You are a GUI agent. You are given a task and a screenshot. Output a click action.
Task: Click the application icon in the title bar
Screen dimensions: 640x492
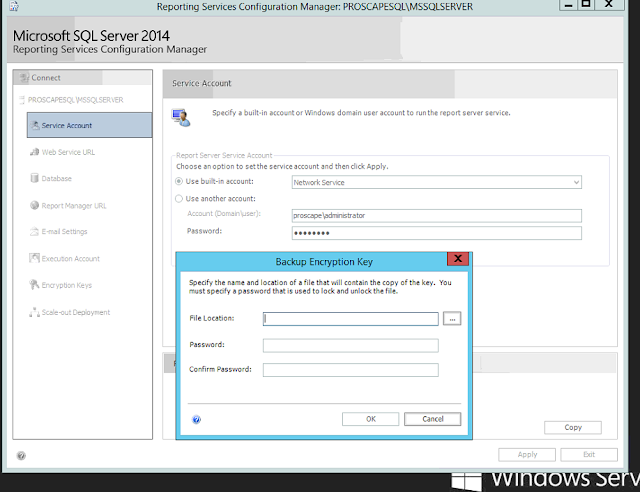coord(14,6)
